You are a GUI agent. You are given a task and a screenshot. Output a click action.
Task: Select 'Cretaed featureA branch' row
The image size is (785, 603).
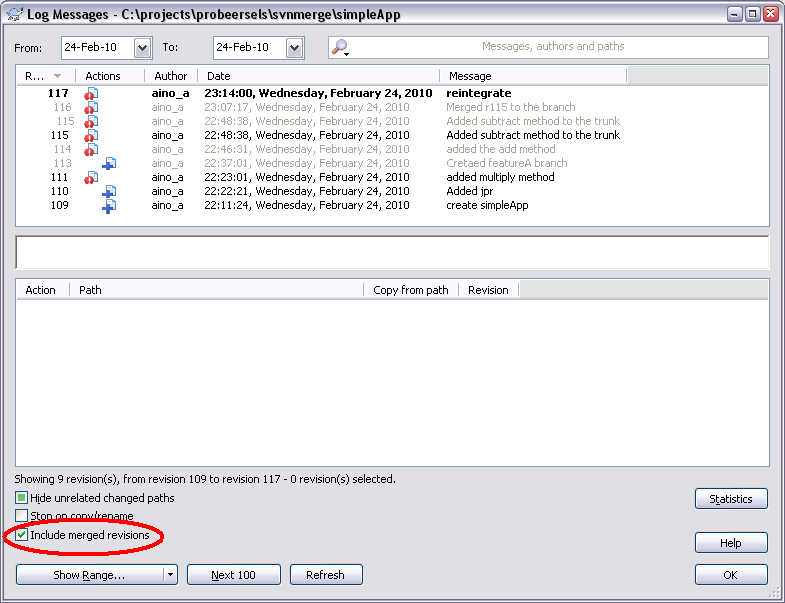392,163
